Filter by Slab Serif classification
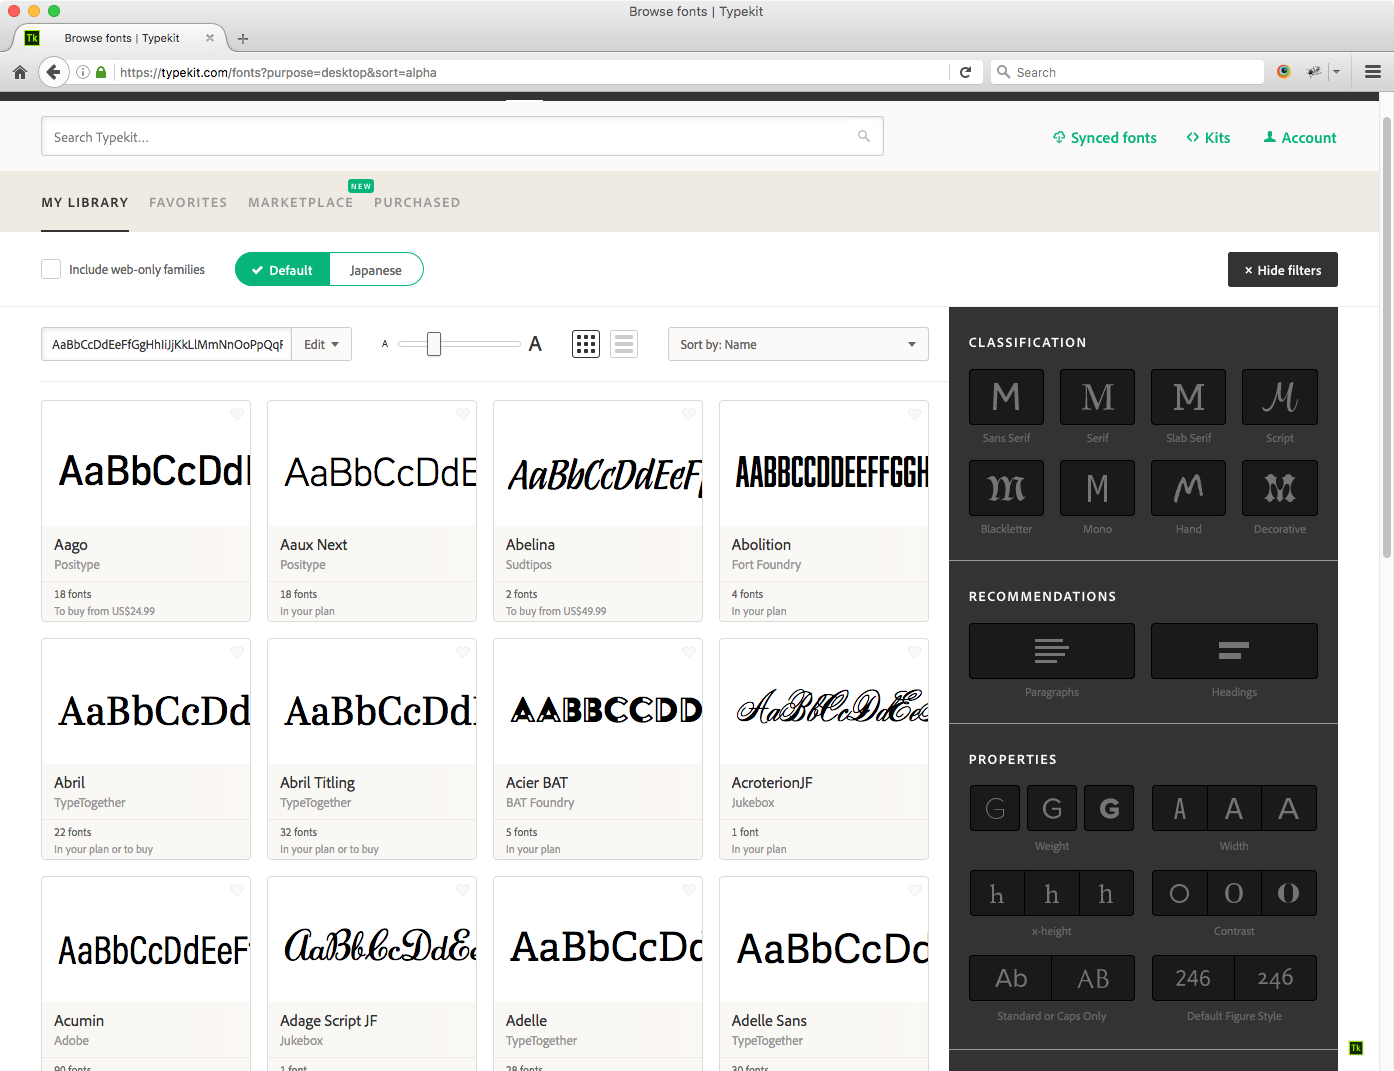 tap(1188, 397)
